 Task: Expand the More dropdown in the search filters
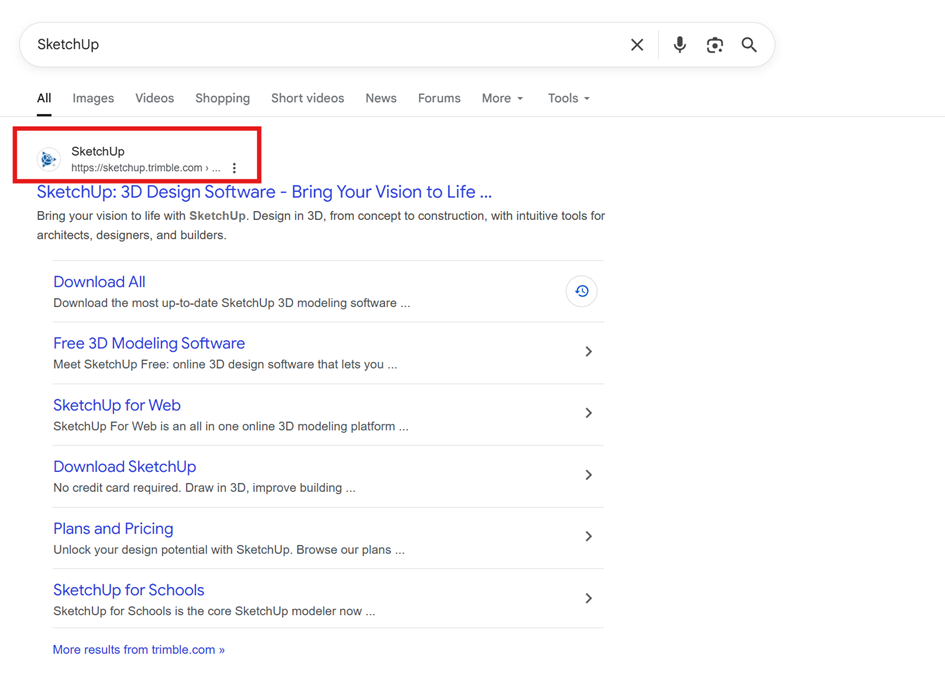point(502,98)
